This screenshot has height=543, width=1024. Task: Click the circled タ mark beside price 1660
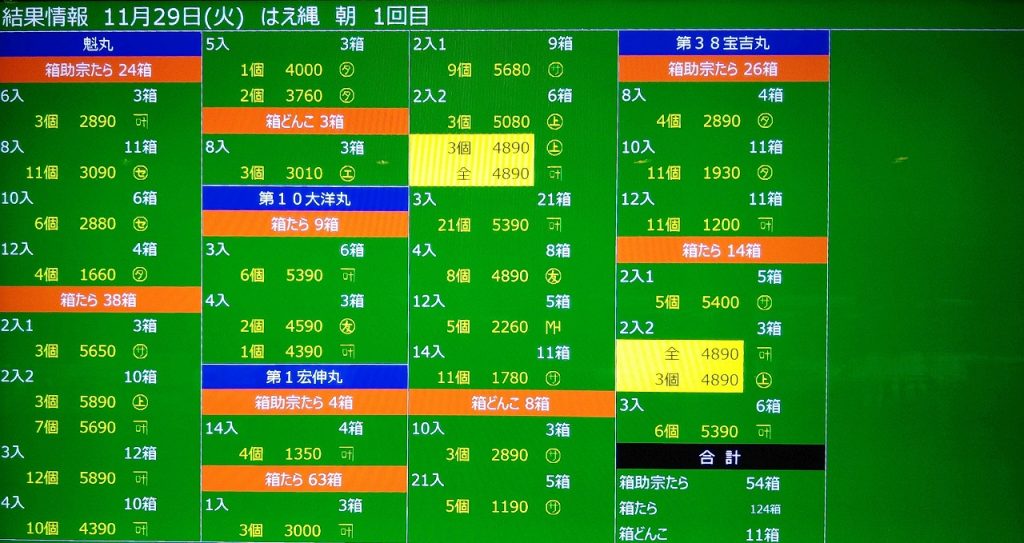coord(140,275)
